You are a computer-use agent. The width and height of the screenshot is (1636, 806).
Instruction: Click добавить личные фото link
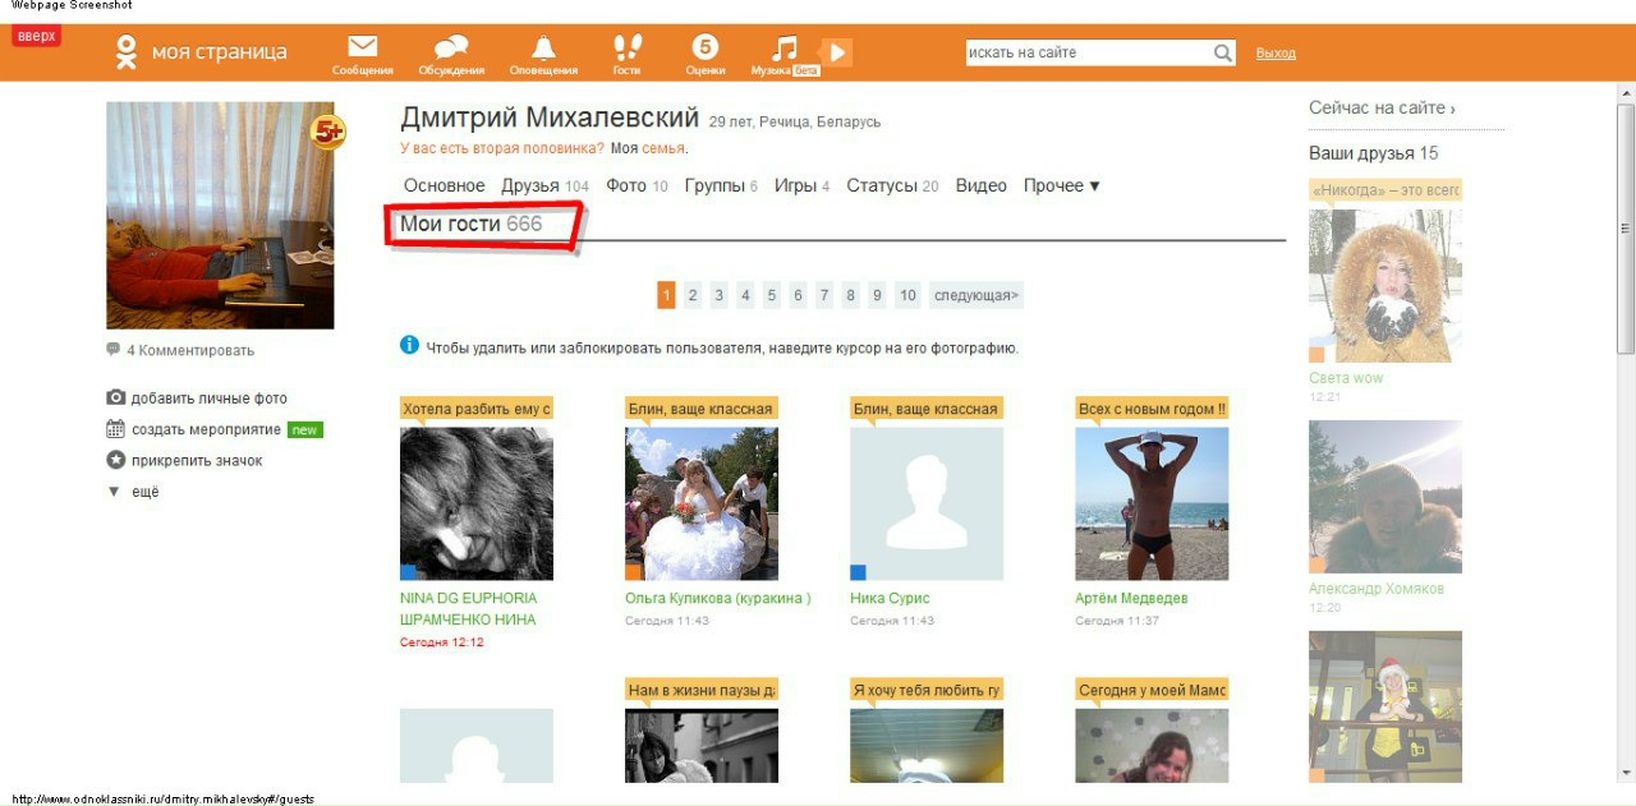pyautogui.click(x=209, y=398)
